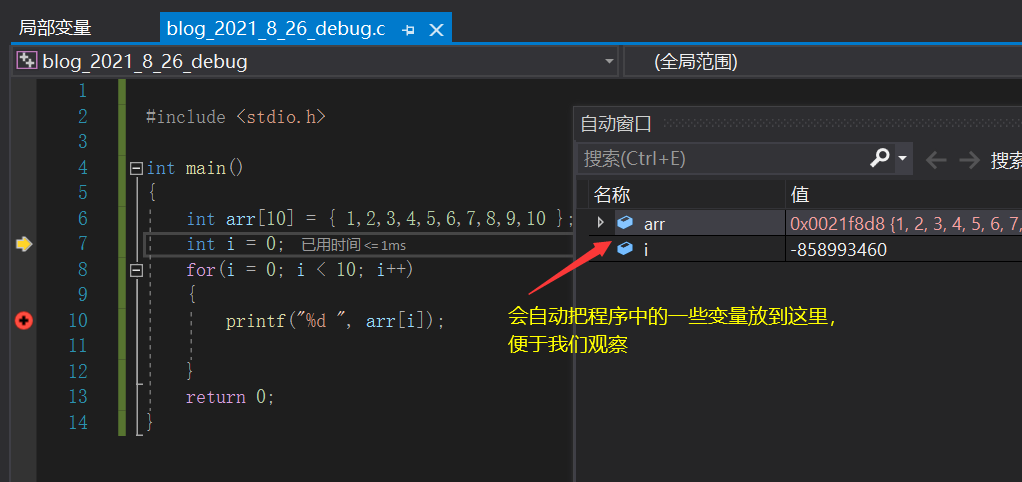
Task: Click the 自动窗口 panel title
Action: pos(616,123)
